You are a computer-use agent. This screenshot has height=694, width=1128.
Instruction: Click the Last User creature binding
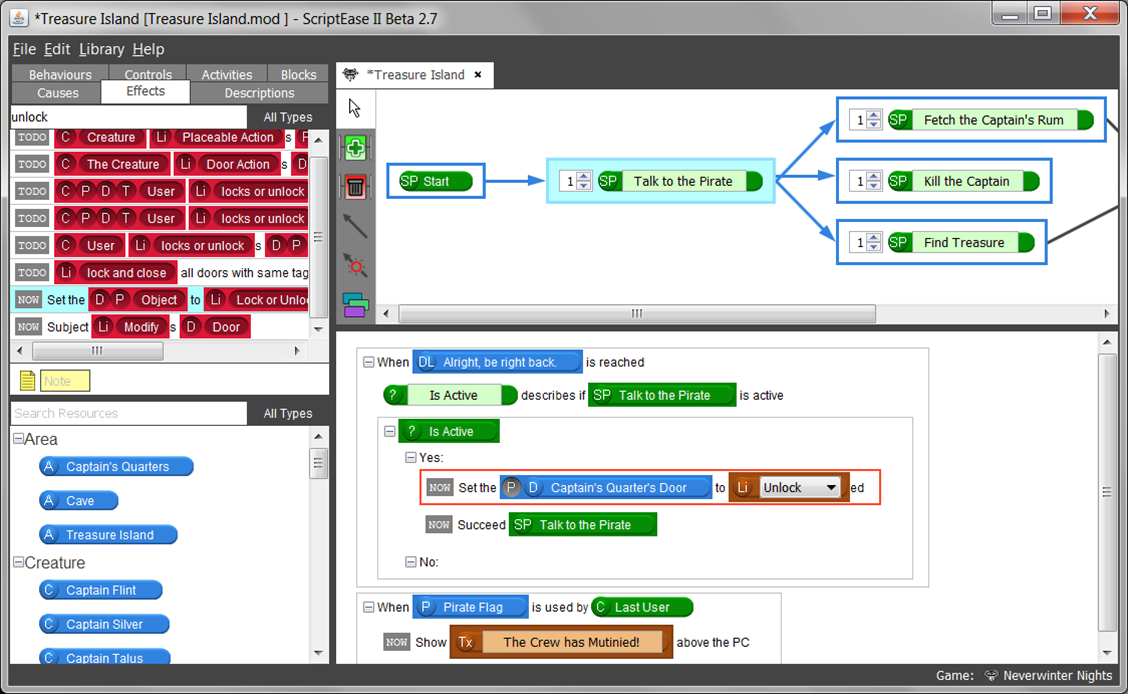[642, 607]
